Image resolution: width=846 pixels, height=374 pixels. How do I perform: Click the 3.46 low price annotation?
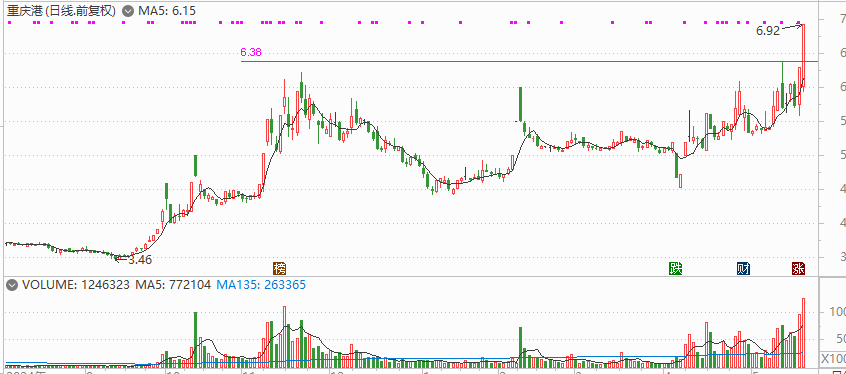click(140, 260)
